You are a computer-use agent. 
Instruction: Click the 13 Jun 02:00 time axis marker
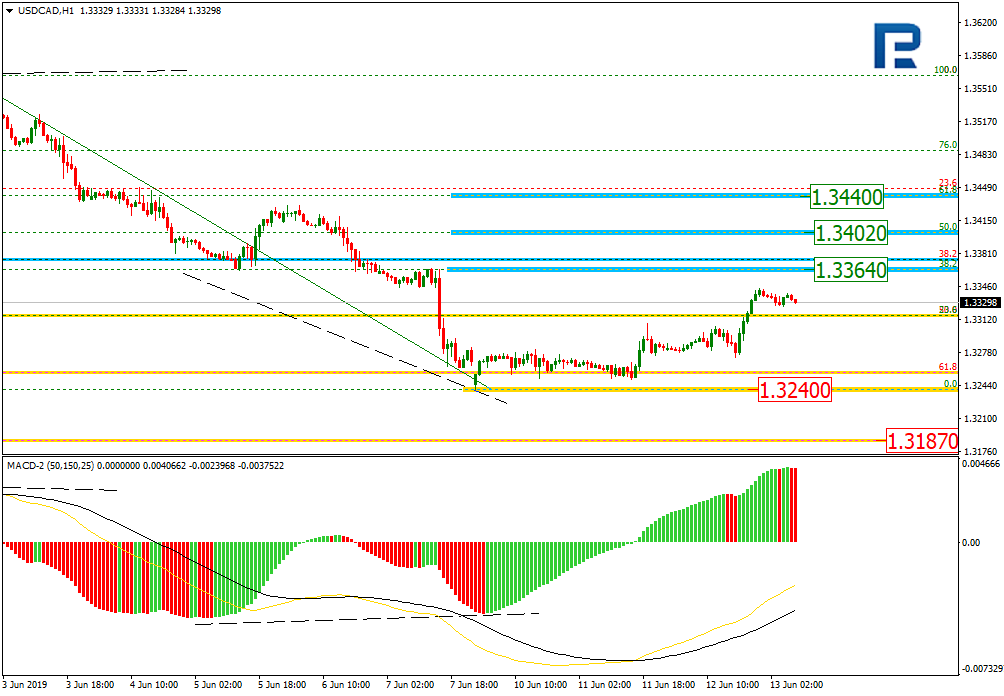point(796,684)
